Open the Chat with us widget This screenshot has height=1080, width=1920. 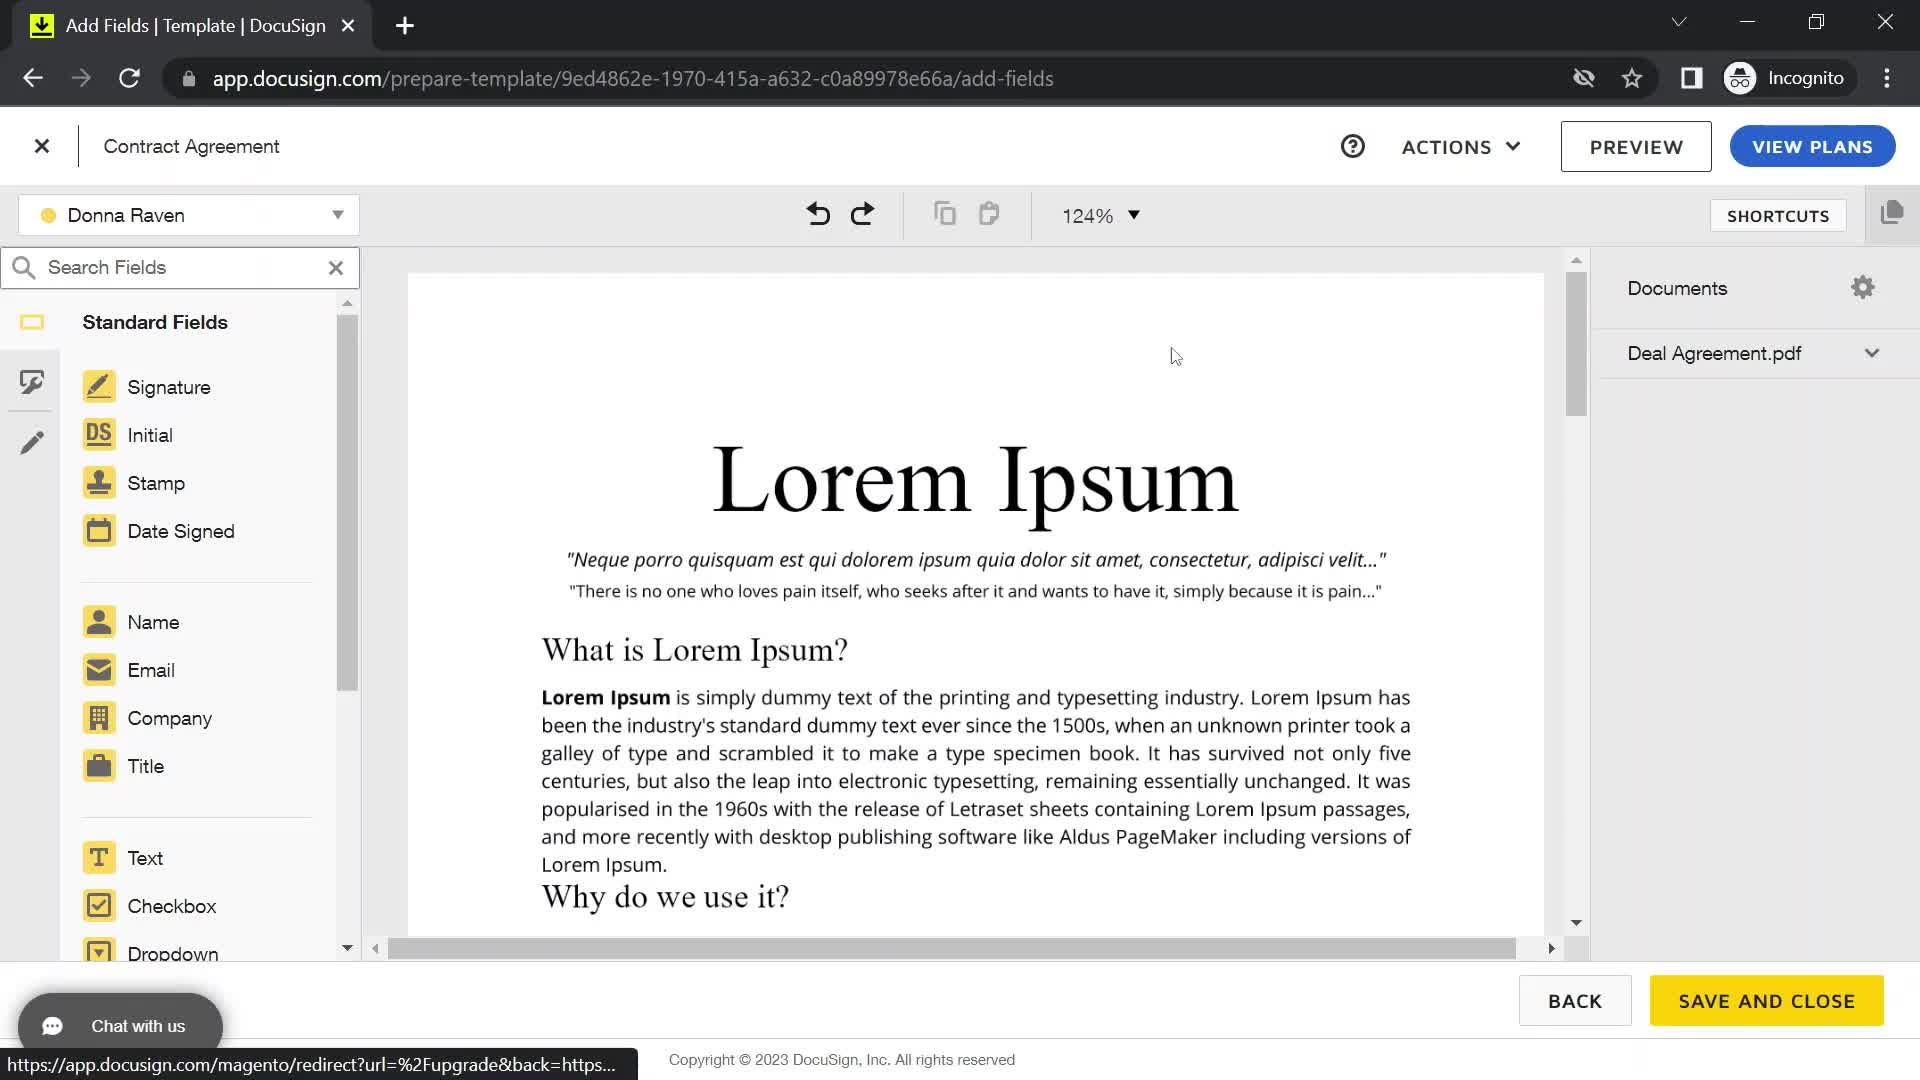pyautogui.click(x=120, y=1026)
